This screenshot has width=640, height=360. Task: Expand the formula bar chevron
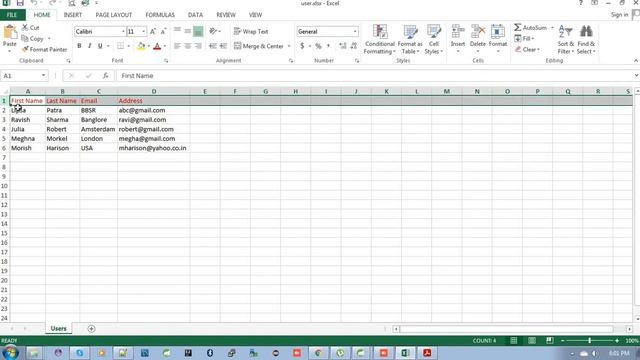tap(636, 76)
